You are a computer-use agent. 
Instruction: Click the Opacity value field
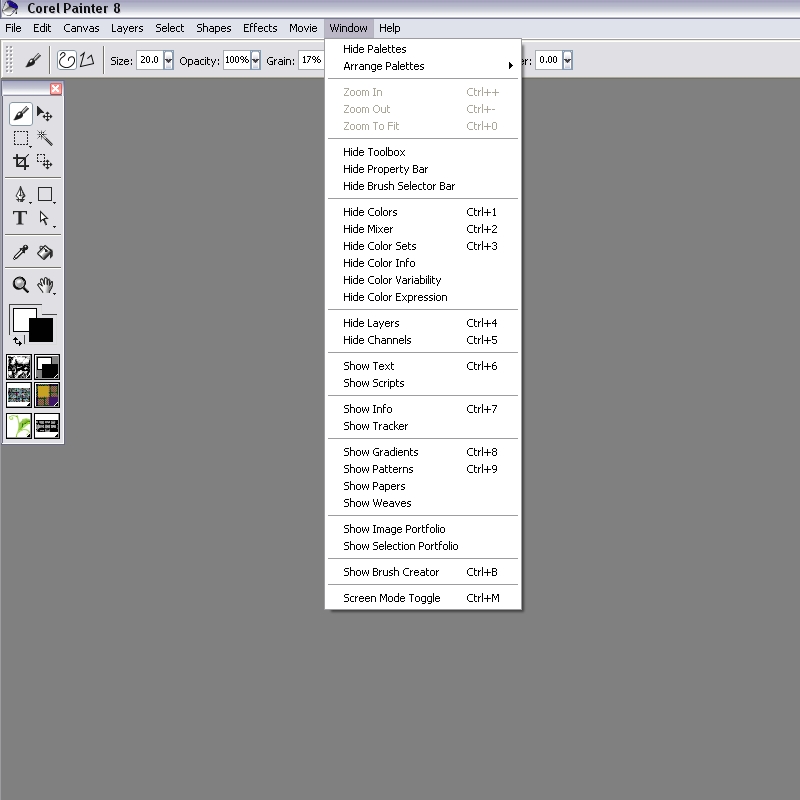click(237, 60)
